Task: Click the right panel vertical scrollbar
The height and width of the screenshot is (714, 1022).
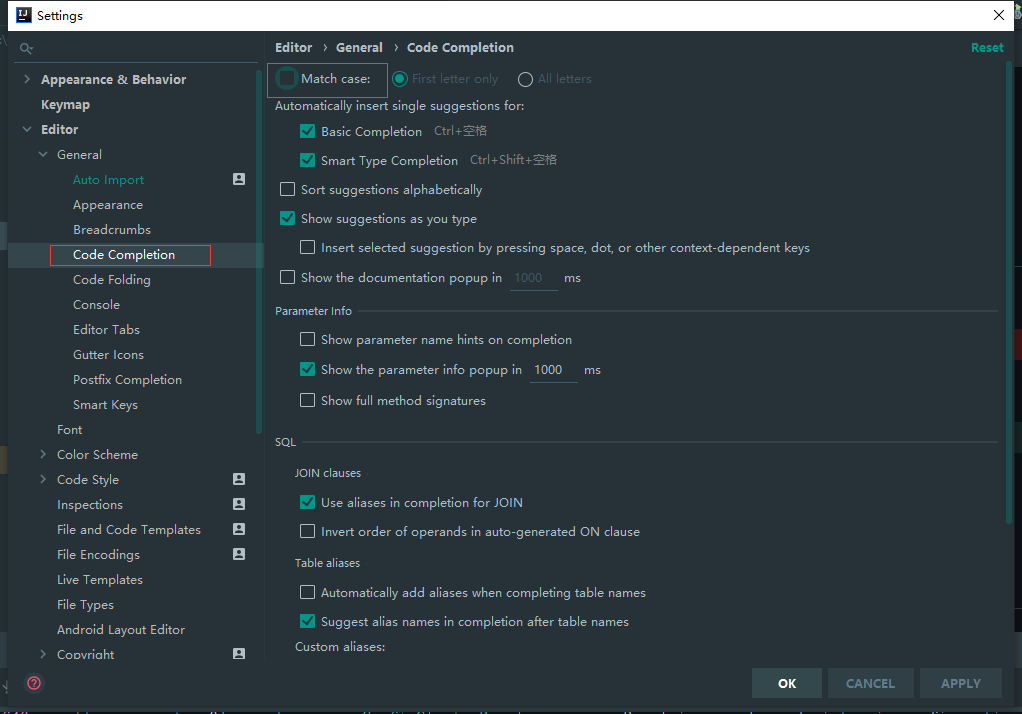Action: [x=1009, y=293]
